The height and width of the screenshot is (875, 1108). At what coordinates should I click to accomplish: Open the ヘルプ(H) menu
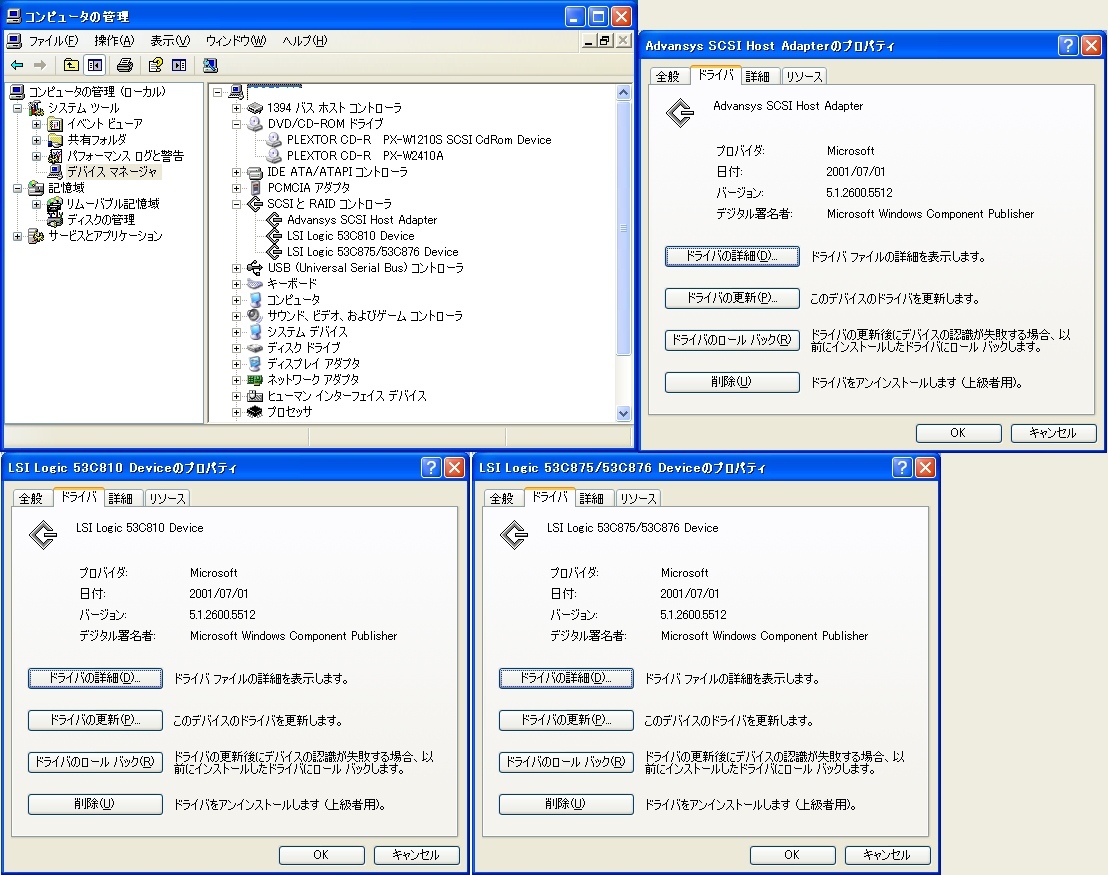click(x=305, y=41)
